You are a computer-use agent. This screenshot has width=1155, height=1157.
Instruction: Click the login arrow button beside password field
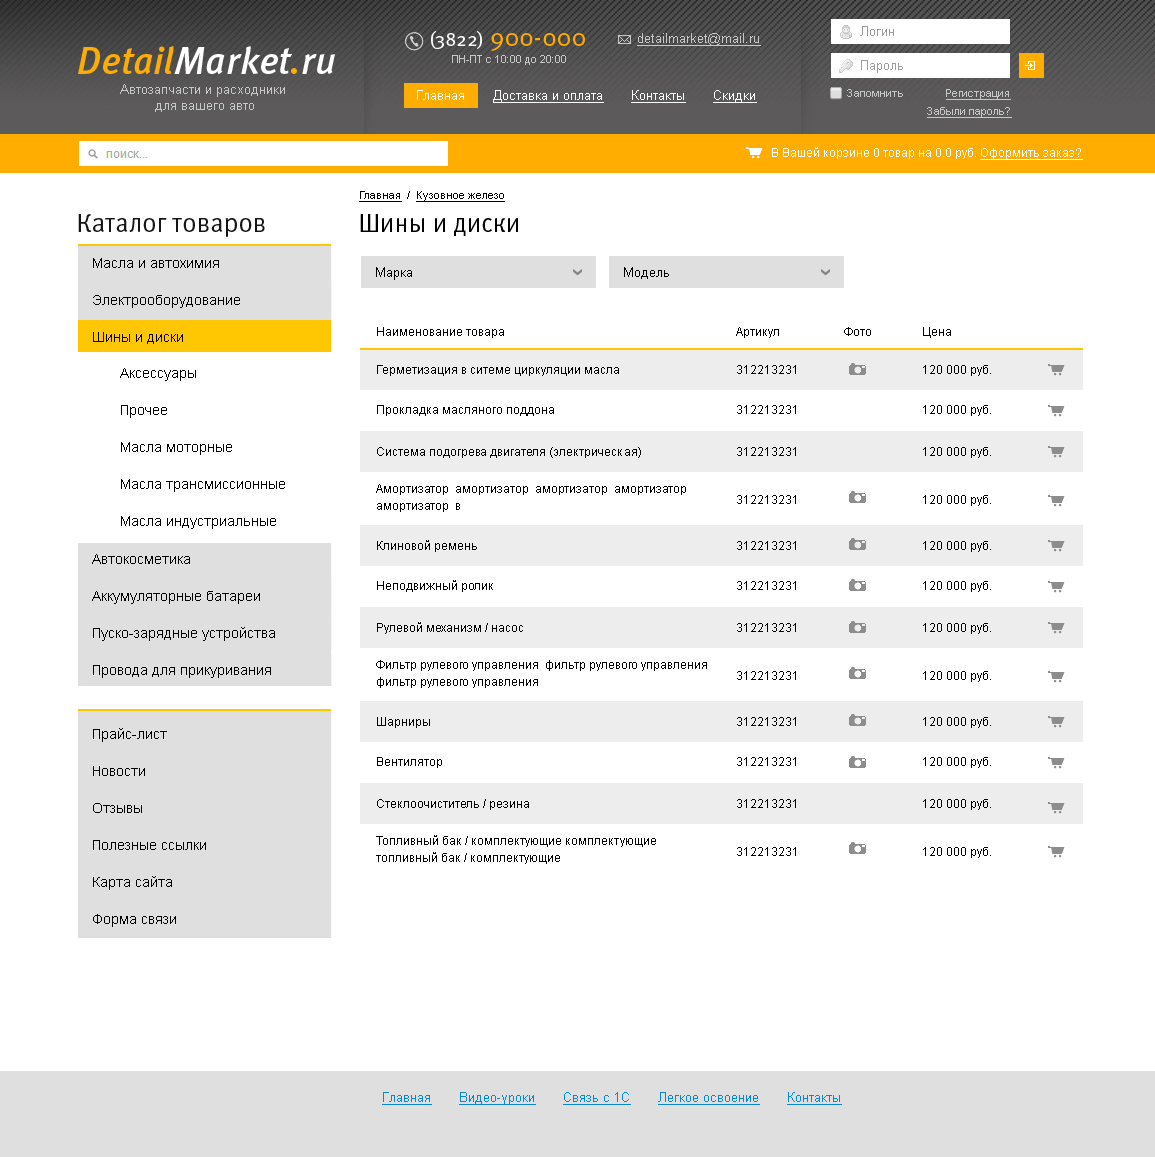click(1031, 65)
